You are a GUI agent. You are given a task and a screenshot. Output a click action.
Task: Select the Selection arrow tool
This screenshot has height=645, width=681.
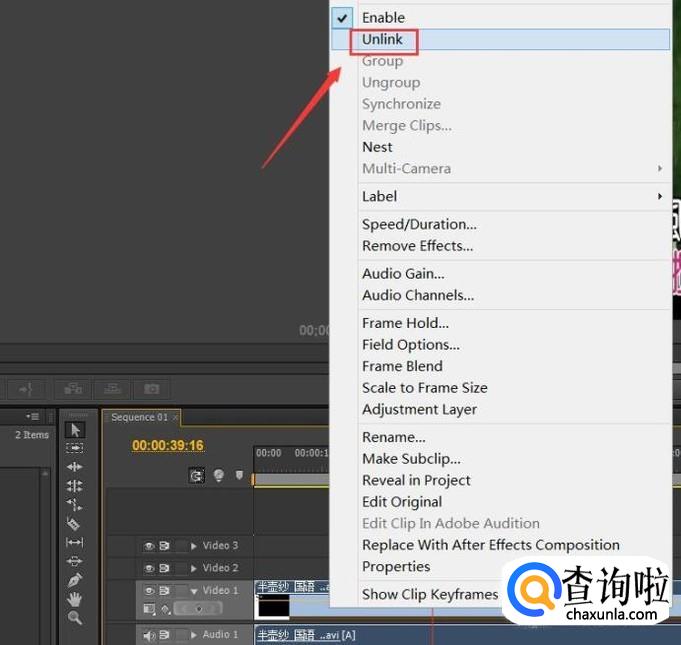[x=75, y=430]
